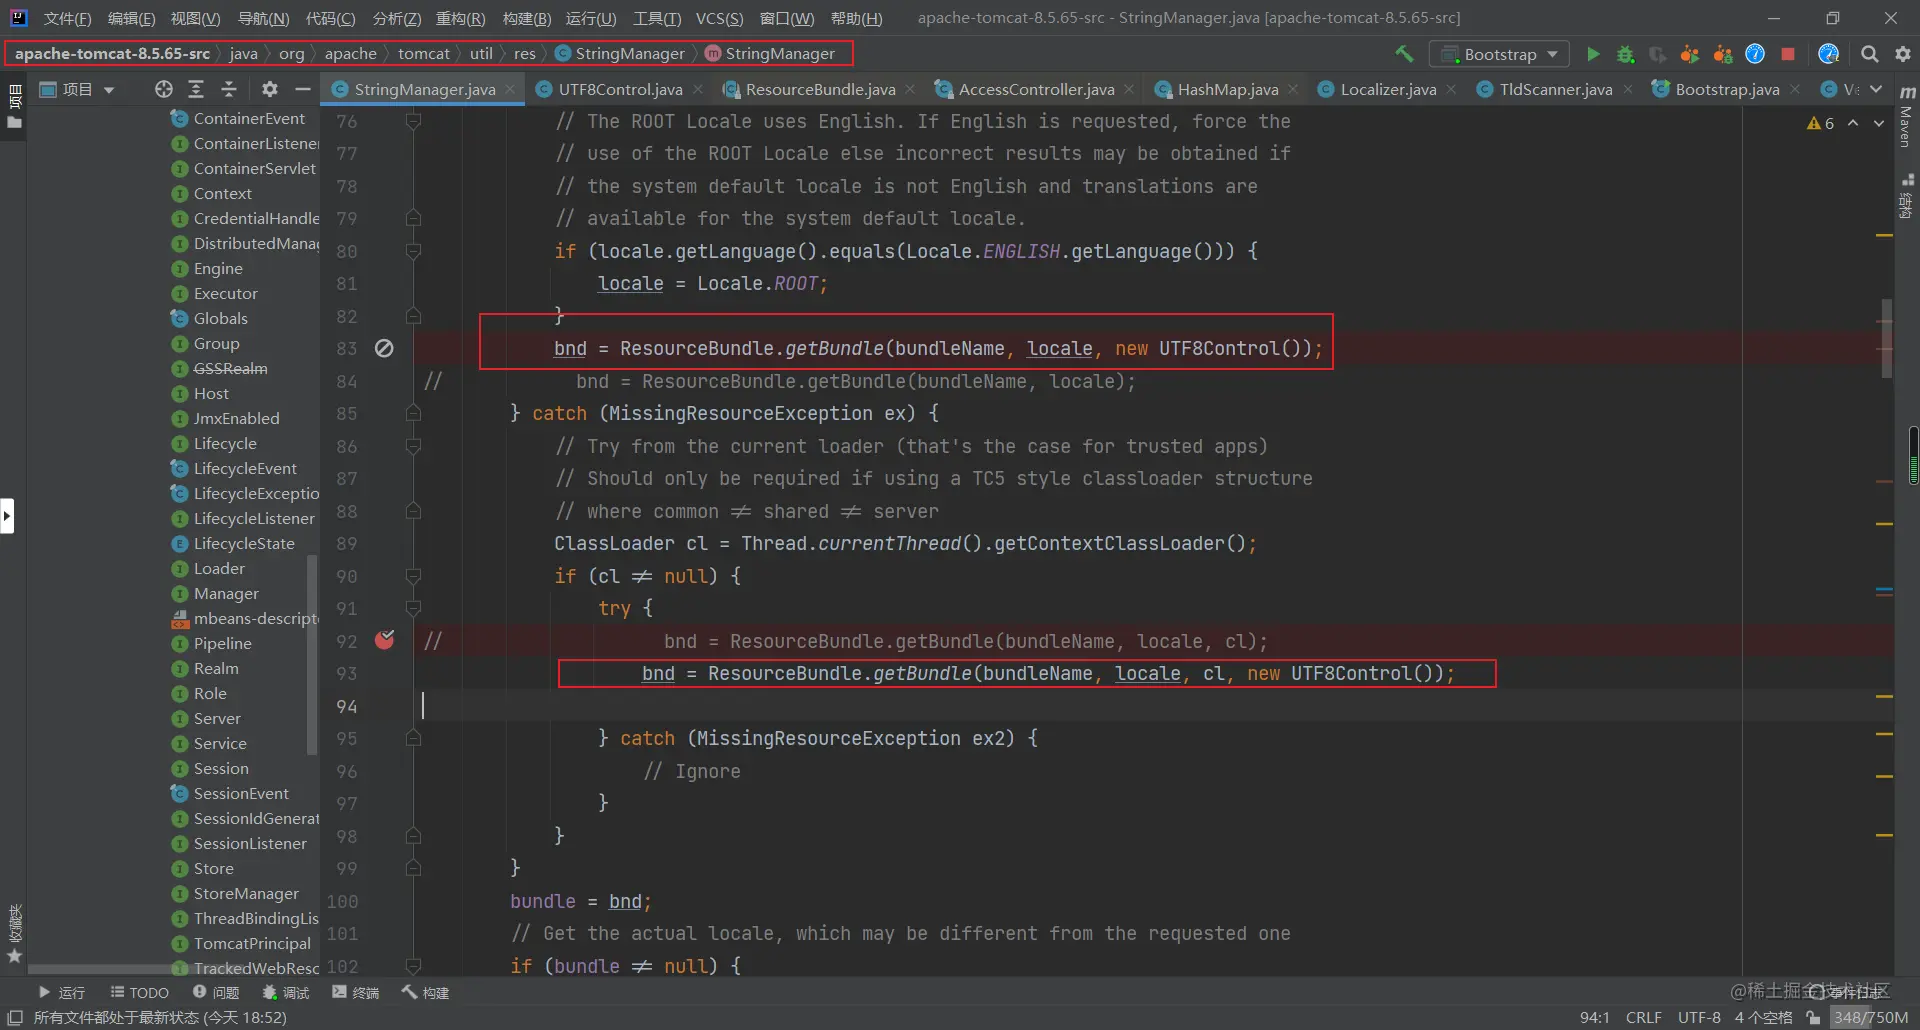Open the Structure tool window on right edge
The image size is (1920, 1030).
[x=1907, y=196]
